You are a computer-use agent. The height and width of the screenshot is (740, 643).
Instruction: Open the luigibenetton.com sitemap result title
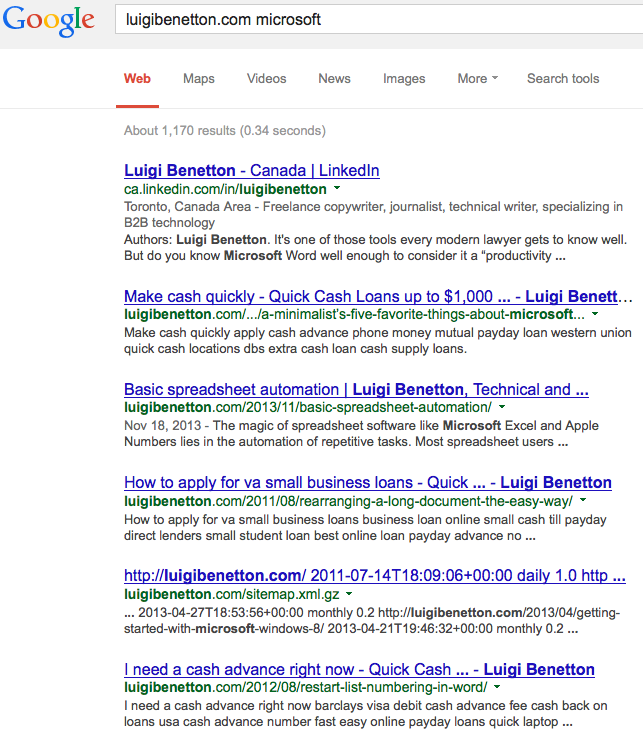pos(375,575)
